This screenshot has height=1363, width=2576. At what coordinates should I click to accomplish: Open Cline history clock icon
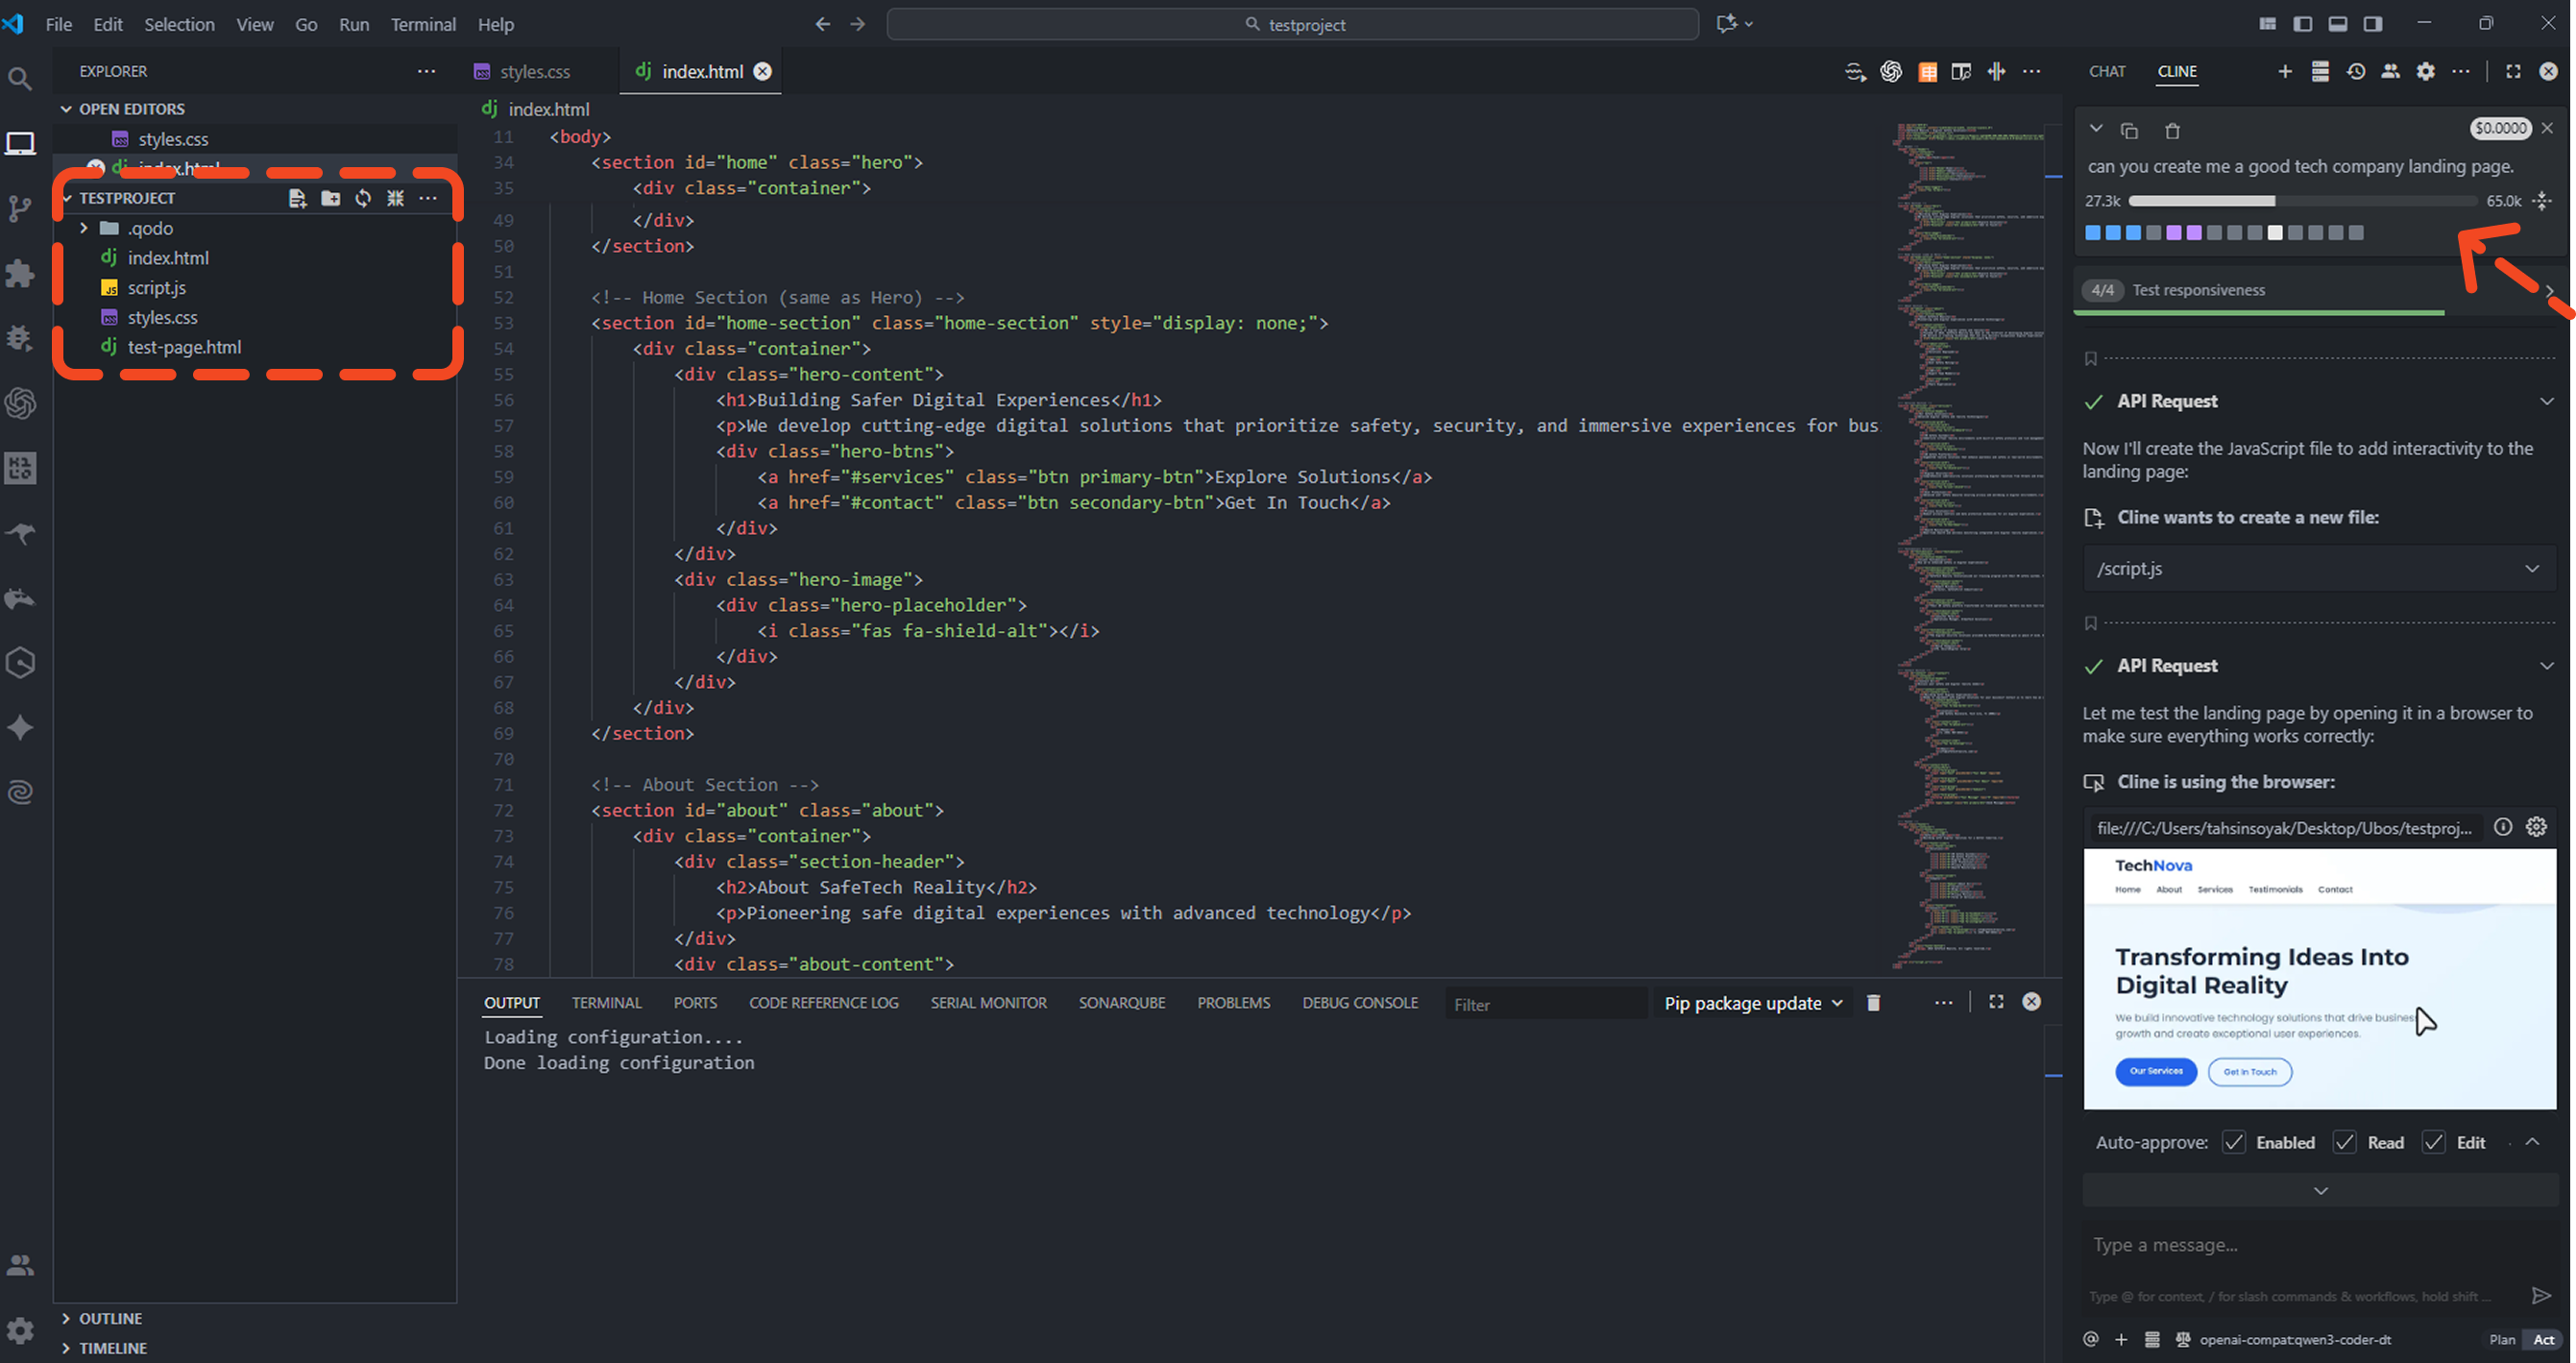click(2356, 71)
